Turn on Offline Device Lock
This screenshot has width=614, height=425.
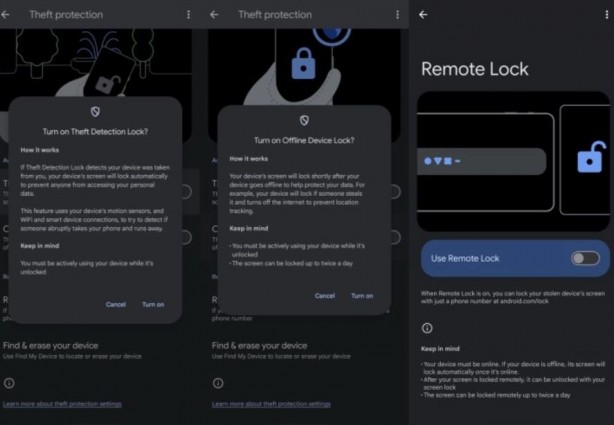[362, 296]
